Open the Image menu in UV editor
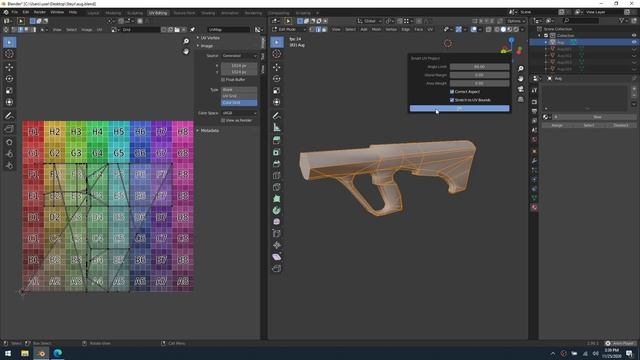The image size is (640, 360). (x=87, y=30)
